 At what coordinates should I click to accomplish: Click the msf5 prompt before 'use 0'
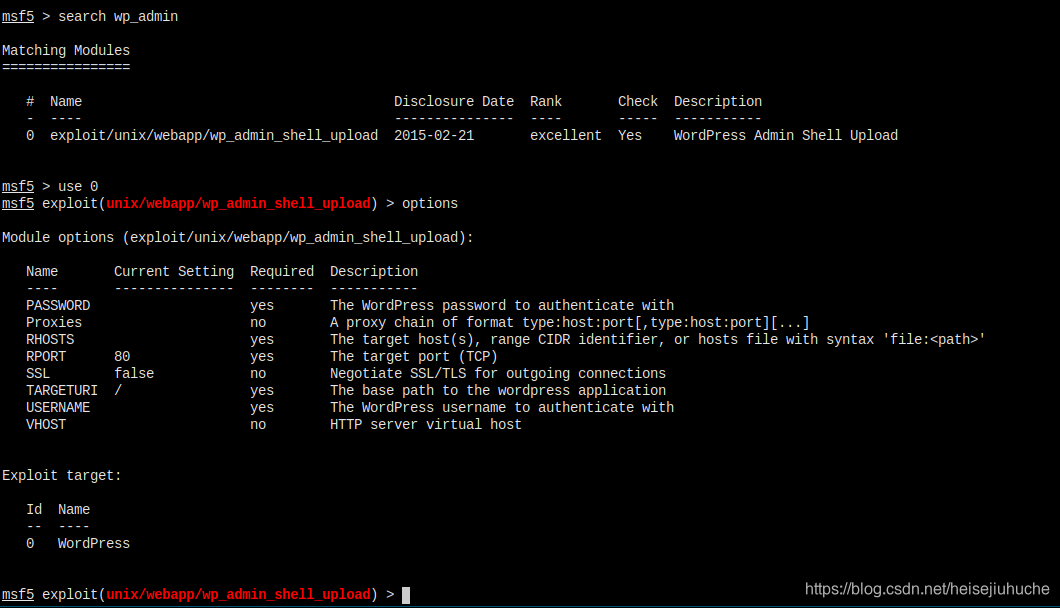pos(18,187)
